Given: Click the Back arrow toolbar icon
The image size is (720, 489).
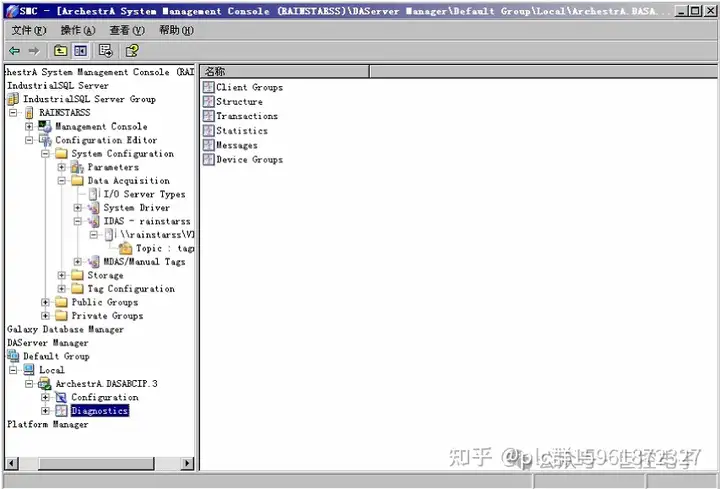Looking at the screenshot, I should coord(14,51).
